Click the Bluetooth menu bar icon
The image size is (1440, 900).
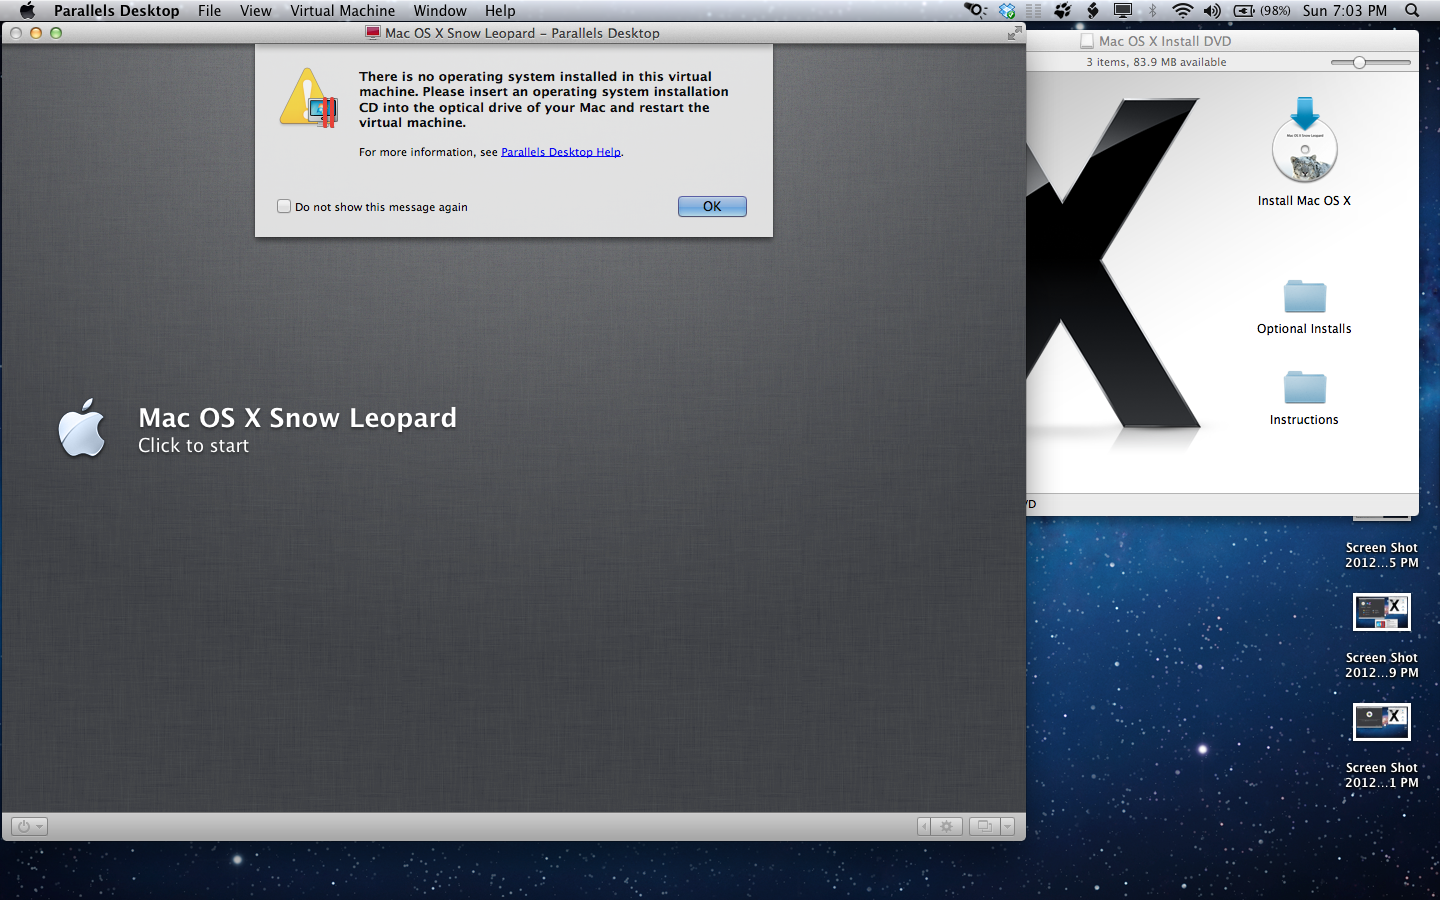point(1153,11)
